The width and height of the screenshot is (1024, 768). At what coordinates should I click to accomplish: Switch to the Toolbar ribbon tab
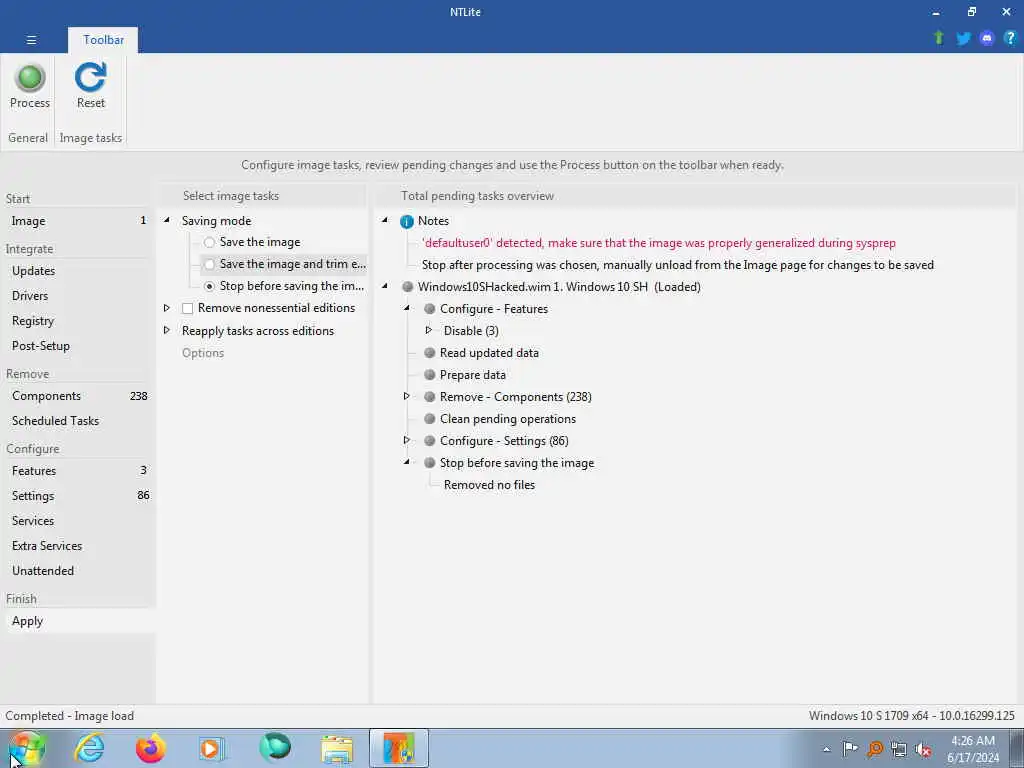tap(103, 40)
